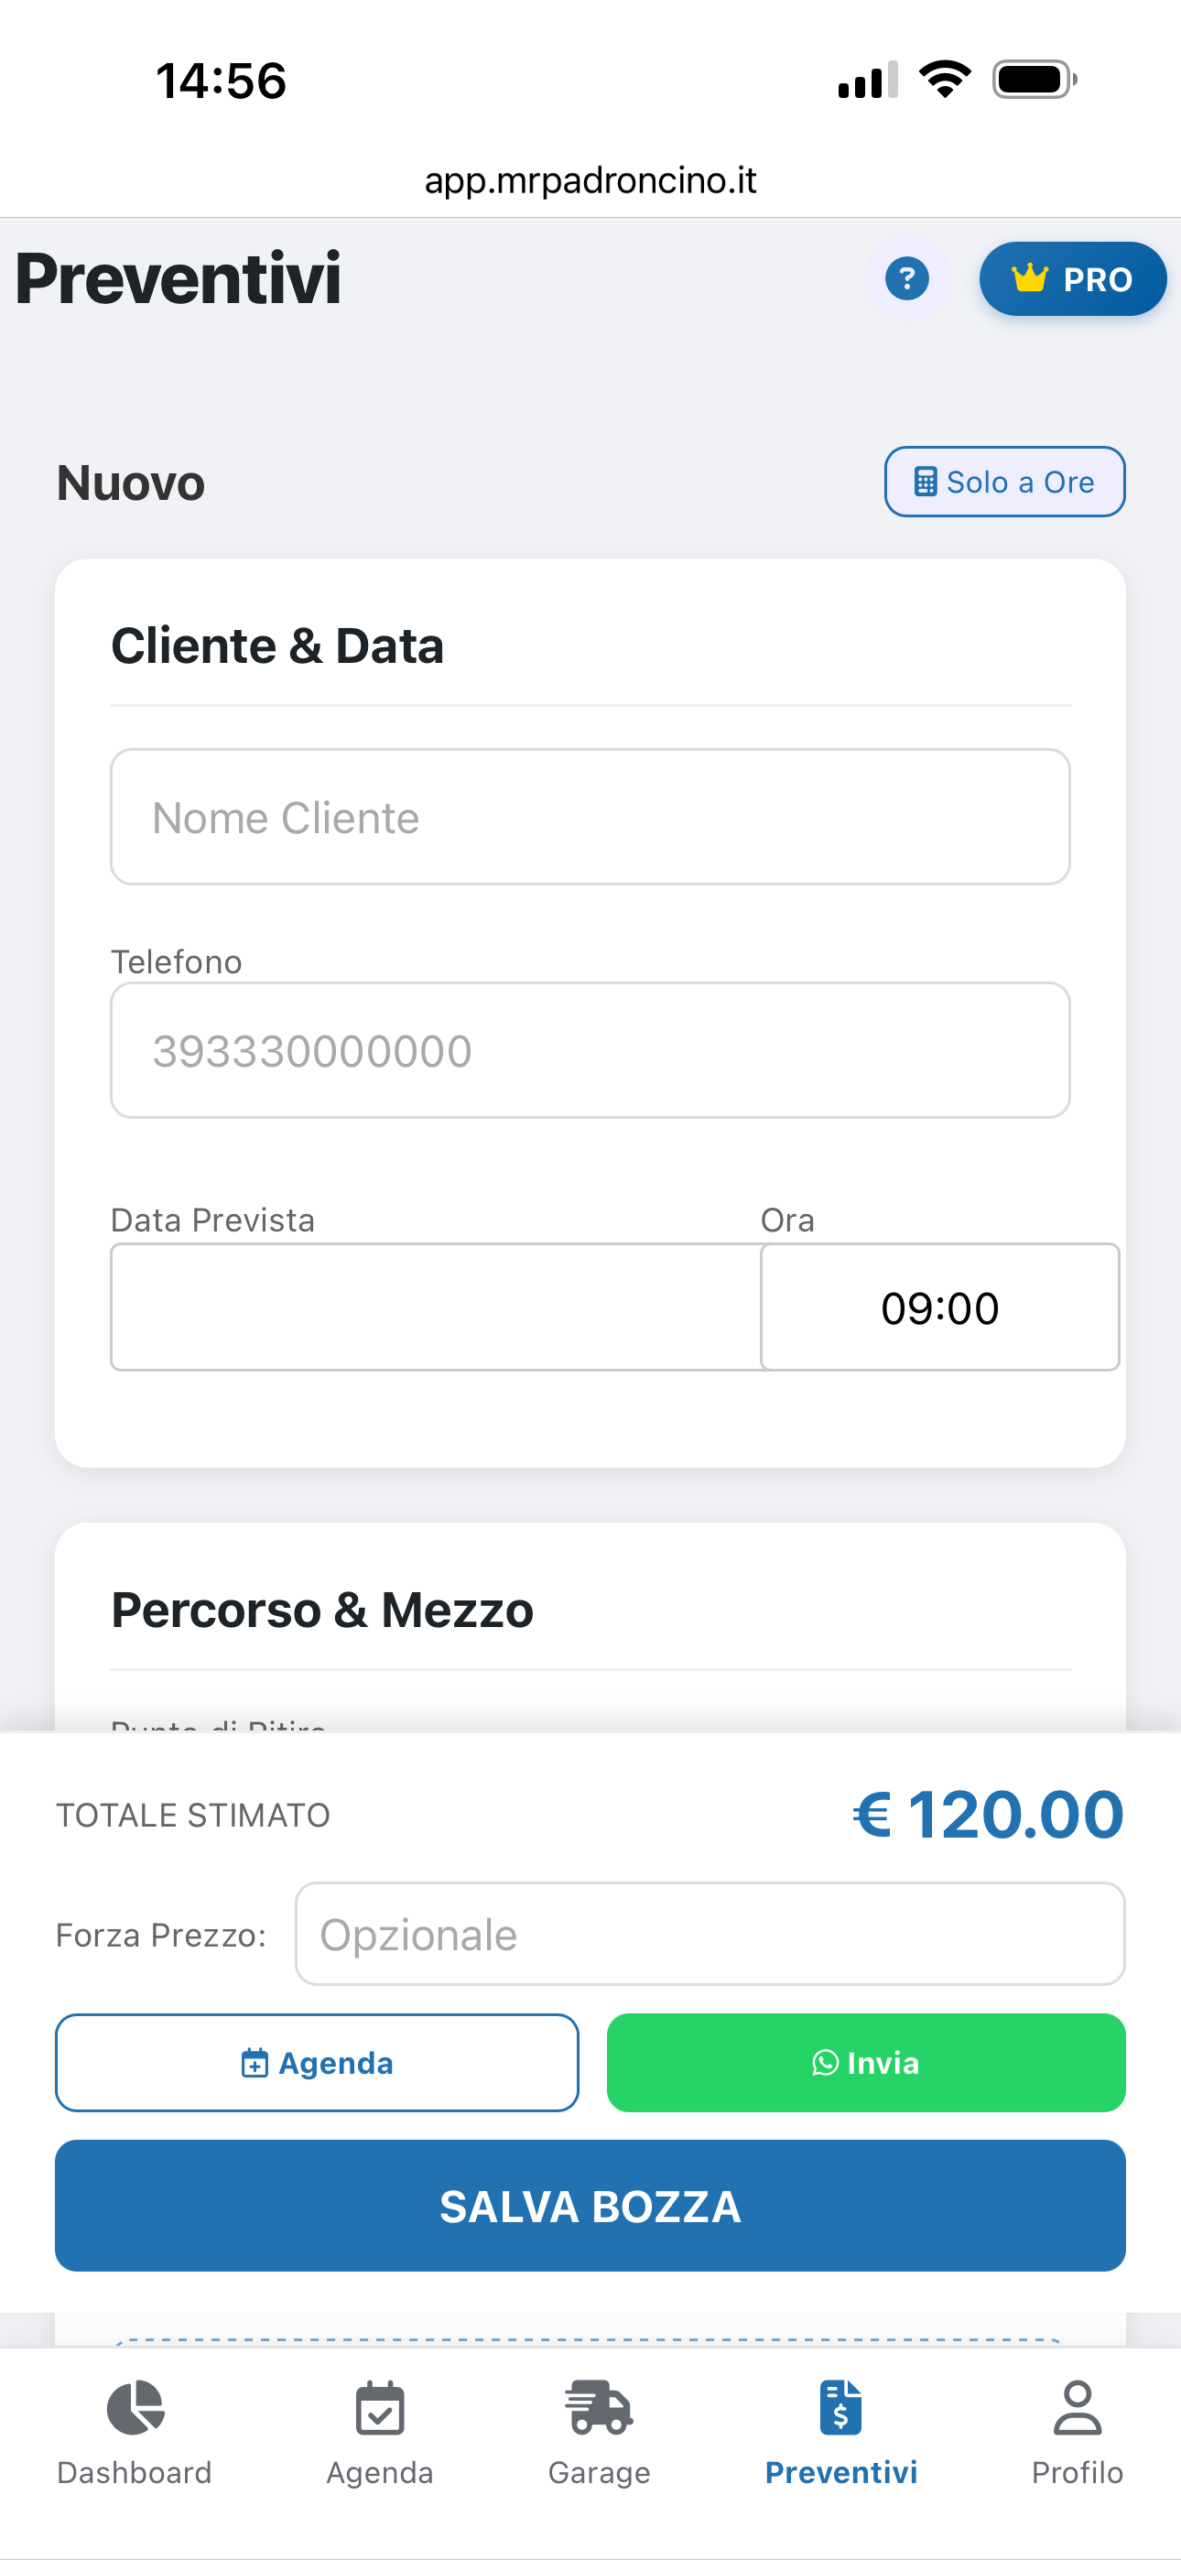Click the Nome Cliente input field
Image resolution: width=1181 pixels, height=2560 pixels.
click(x=590, y=817)
